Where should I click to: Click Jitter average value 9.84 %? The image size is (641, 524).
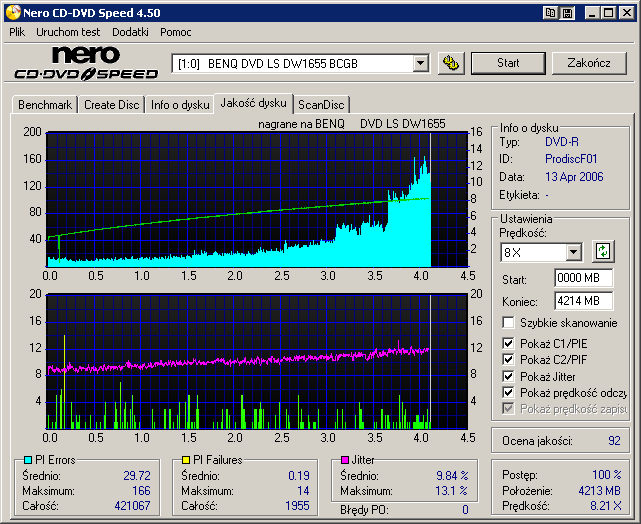[452, 475]
